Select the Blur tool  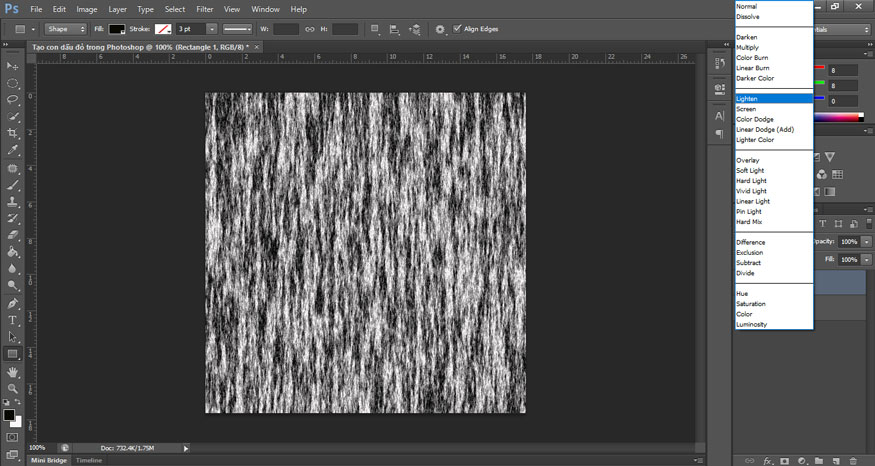pyautogui.click(x=12, y=269)
